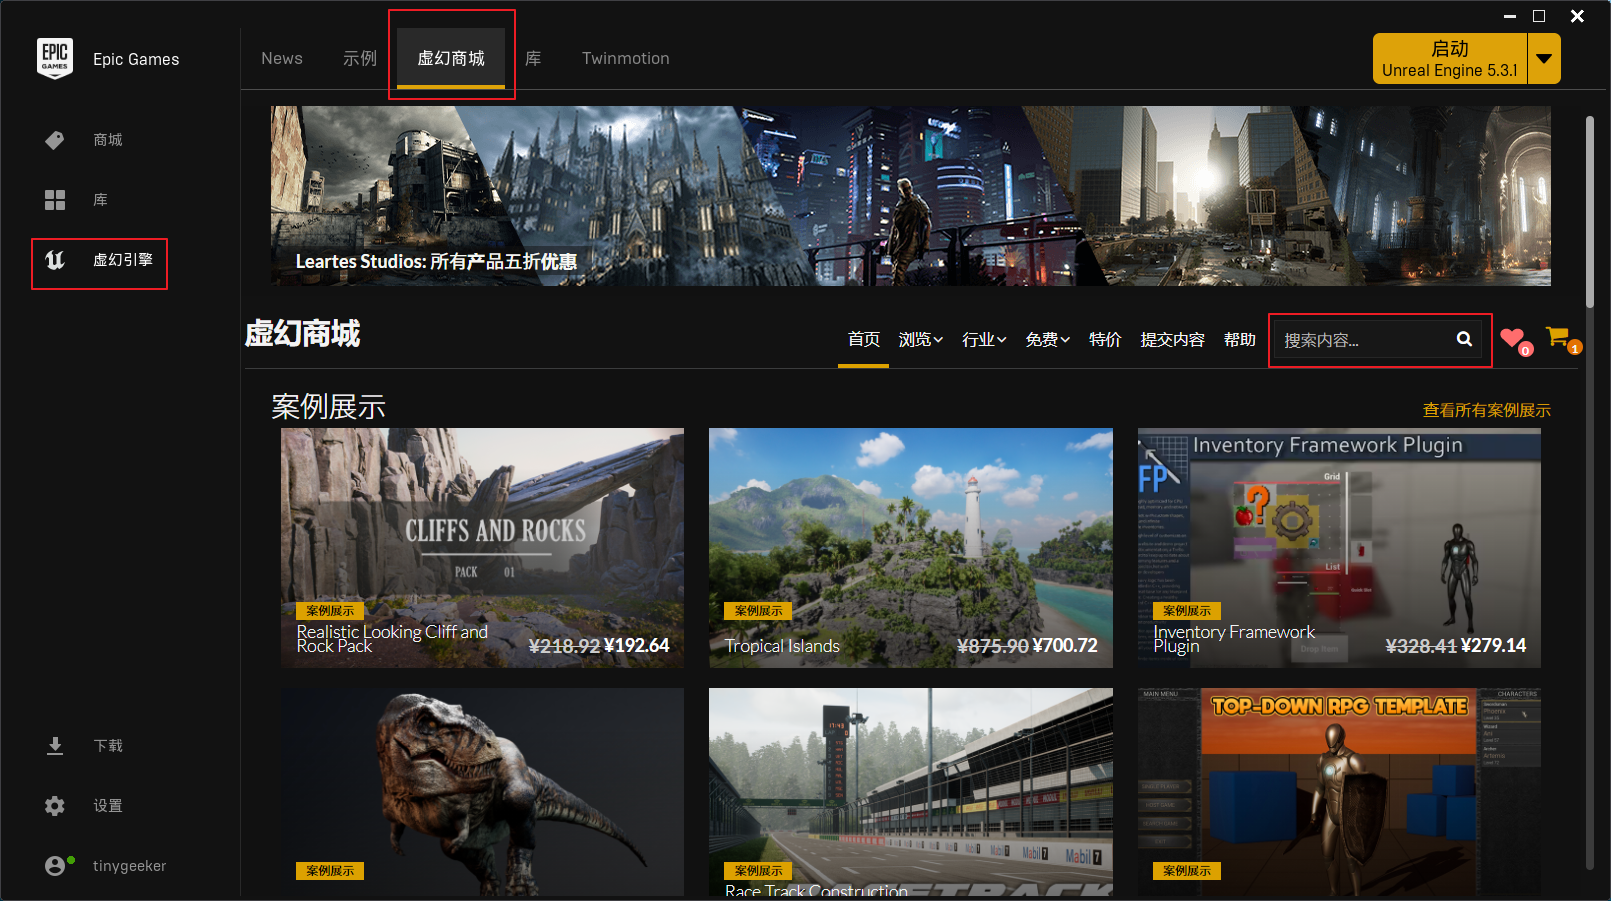Close the Epic Games Launcher window

click(x=1577, y=16)
